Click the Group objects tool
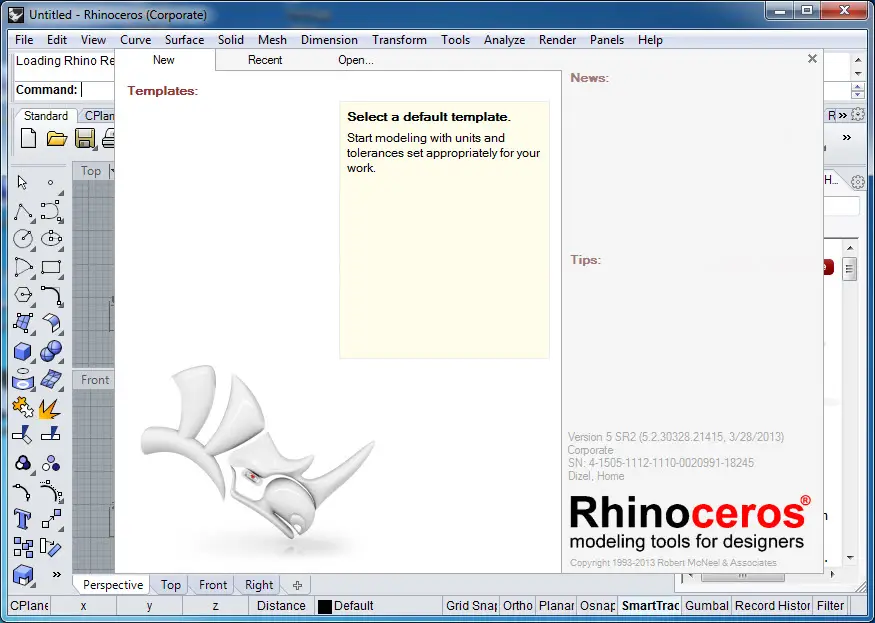This screenshot has height=623, width=875. (x=23, y=463)
